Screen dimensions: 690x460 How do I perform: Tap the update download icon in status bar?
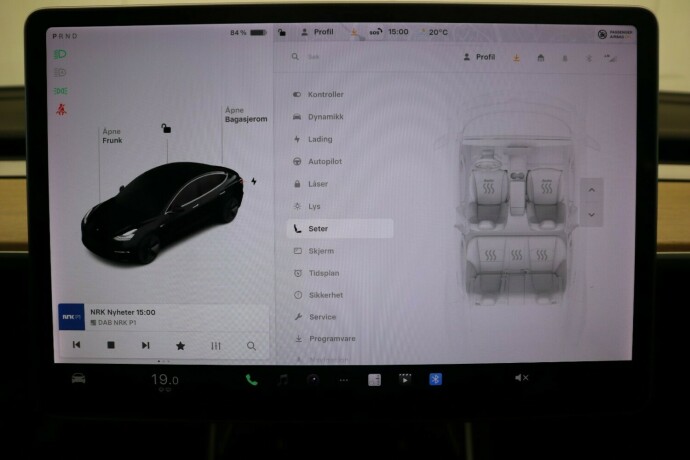(354, 32)
